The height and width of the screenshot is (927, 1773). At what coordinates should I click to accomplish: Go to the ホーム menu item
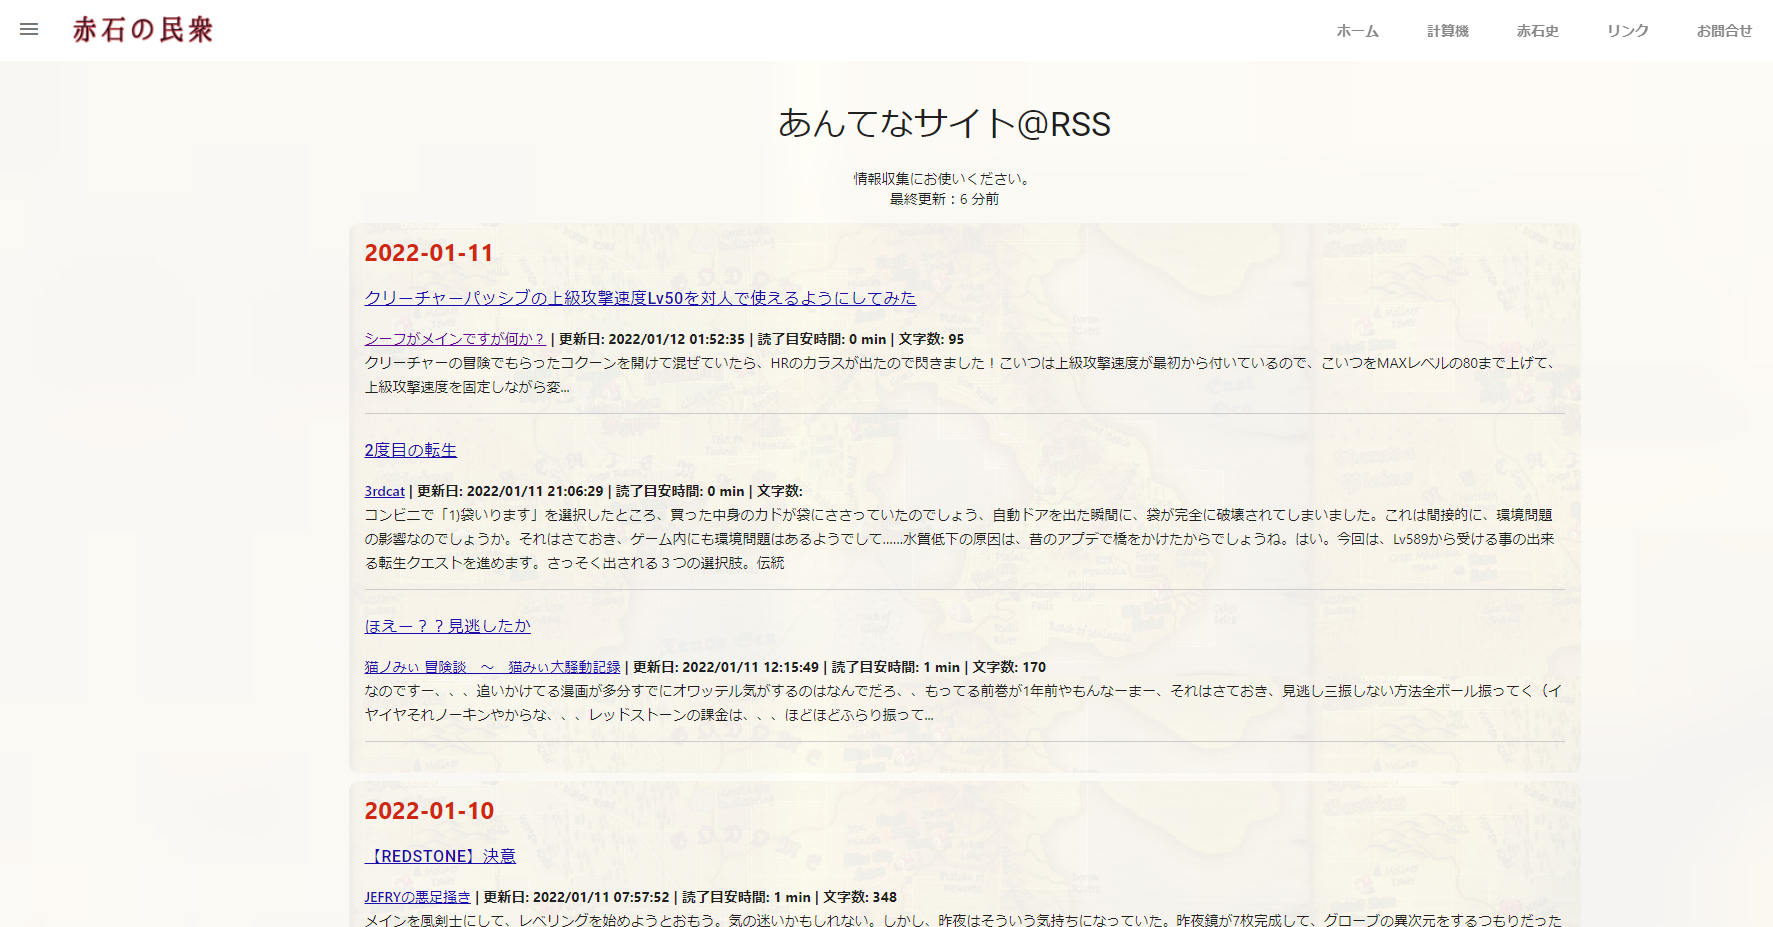(1356, 30)
